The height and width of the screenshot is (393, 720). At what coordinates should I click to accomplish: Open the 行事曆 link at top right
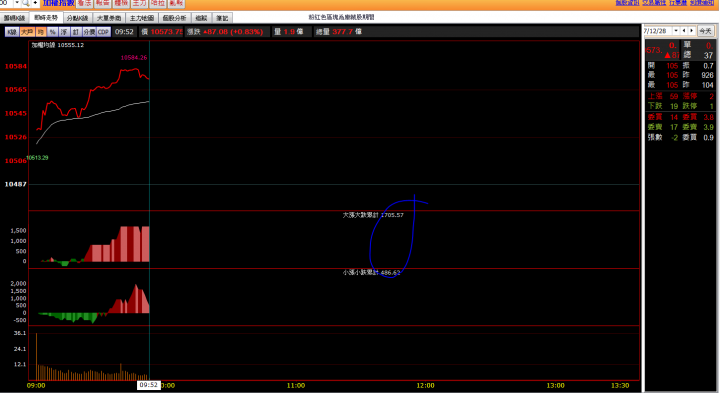point(678,3)
